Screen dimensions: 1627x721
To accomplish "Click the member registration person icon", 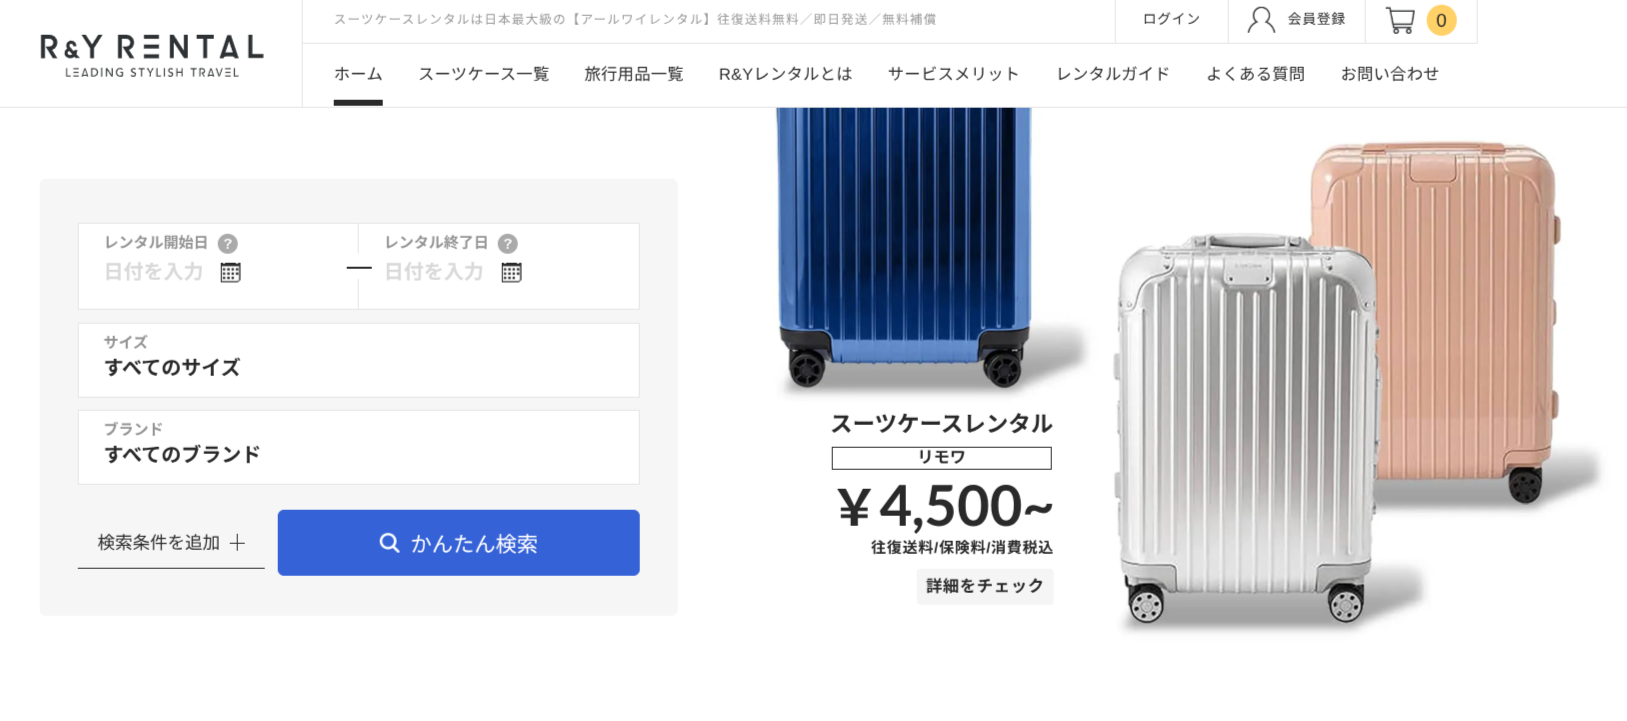I will (1261, 20).
